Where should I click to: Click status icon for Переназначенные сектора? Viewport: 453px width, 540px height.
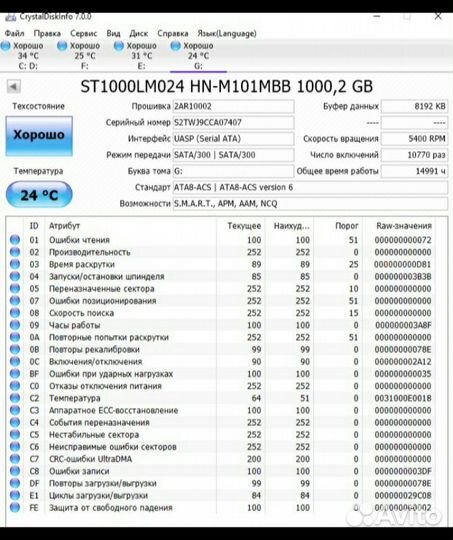[15, 288]
